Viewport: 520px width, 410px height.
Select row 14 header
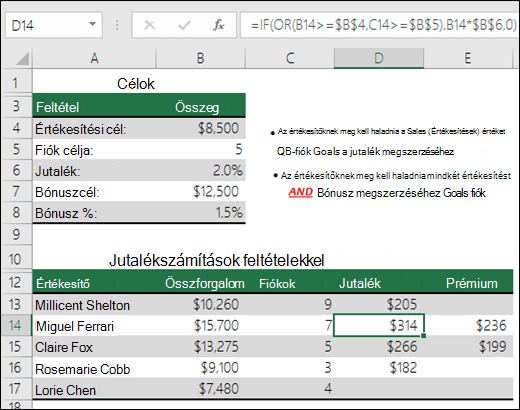[x=16, y=325]
